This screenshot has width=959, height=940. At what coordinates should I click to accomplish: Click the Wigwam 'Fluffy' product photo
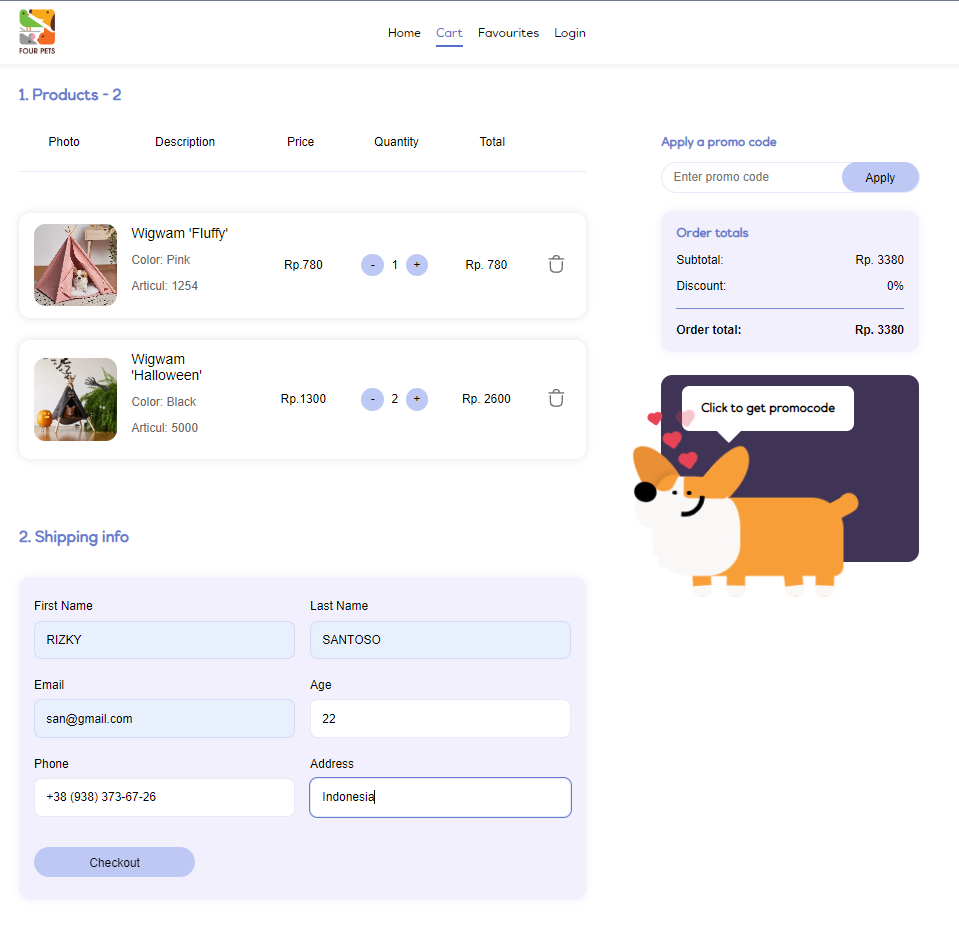coord(75,264)
